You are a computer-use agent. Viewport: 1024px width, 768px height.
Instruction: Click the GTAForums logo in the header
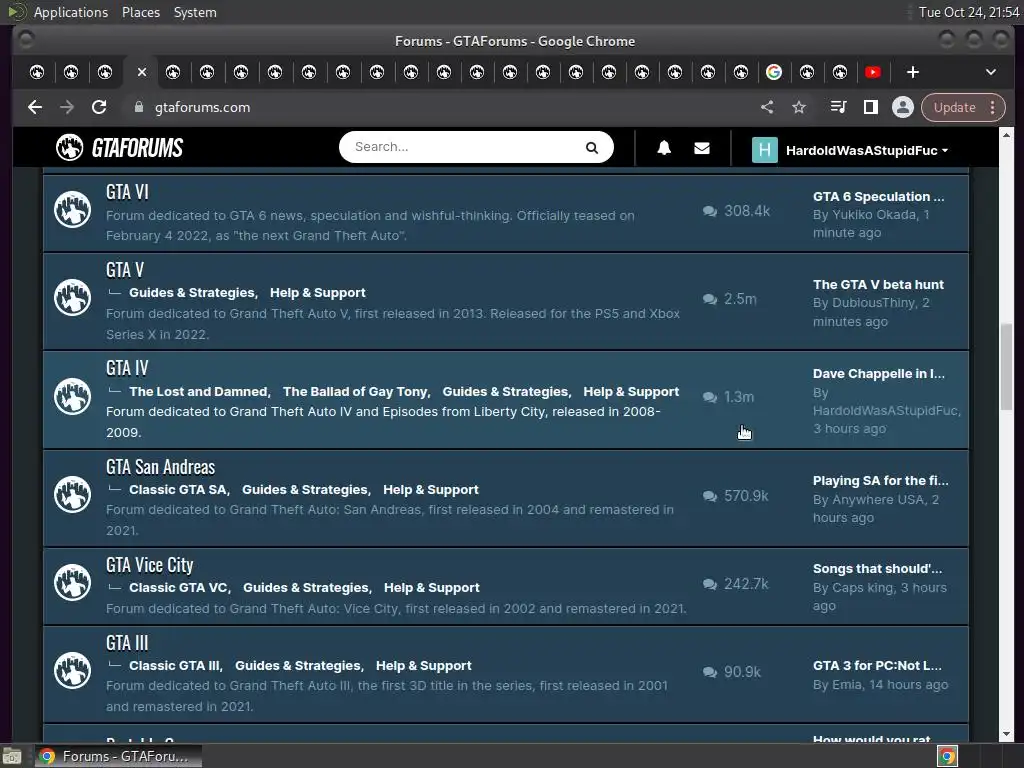click(x=120, y=148)
